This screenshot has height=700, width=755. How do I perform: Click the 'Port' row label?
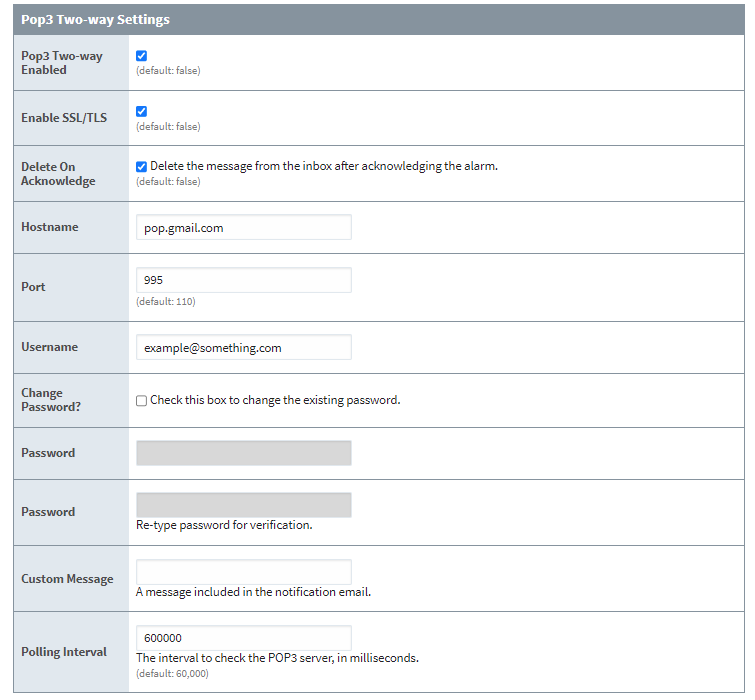(33, 287)
